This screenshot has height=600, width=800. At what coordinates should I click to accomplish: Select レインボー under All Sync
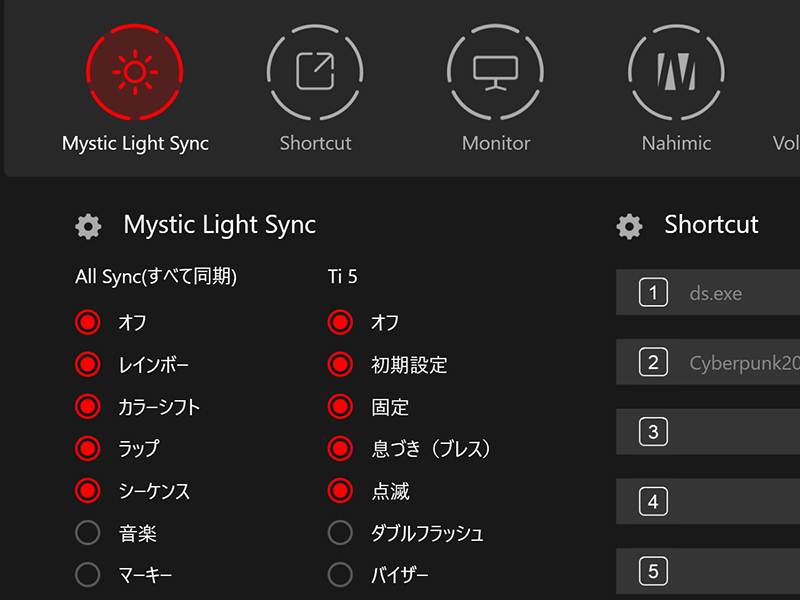(88, 364)
